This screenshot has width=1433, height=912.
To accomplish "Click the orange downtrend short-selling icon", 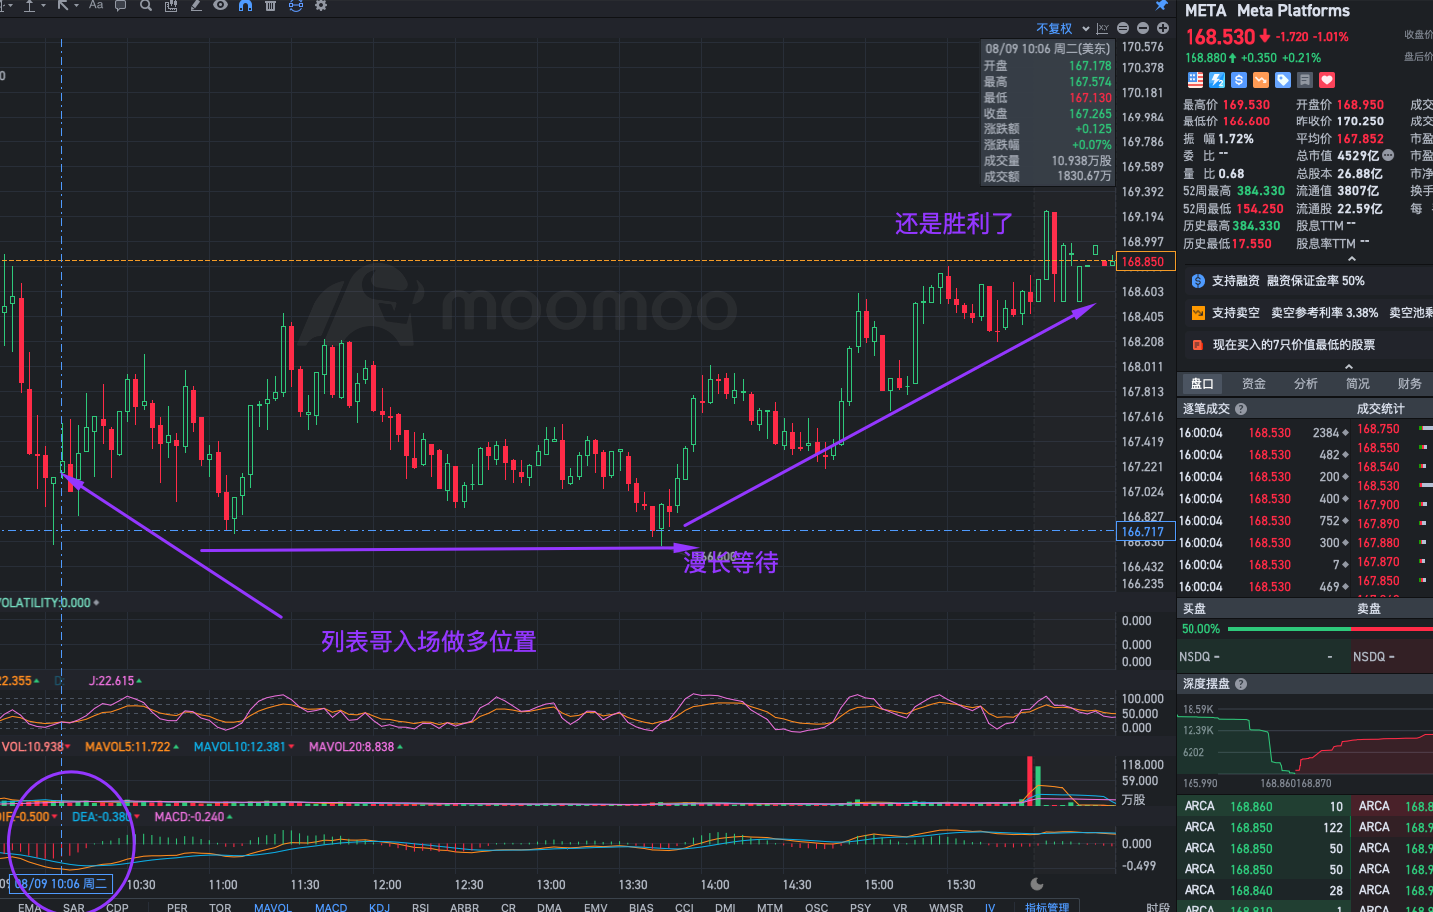I will [1261, 80].
